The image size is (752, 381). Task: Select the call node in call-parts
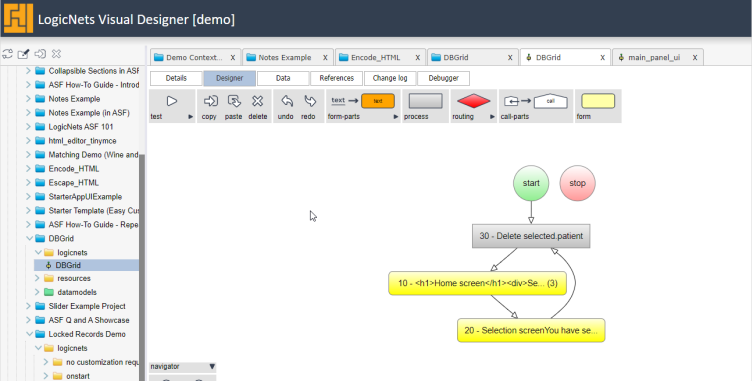click(551, 101)
